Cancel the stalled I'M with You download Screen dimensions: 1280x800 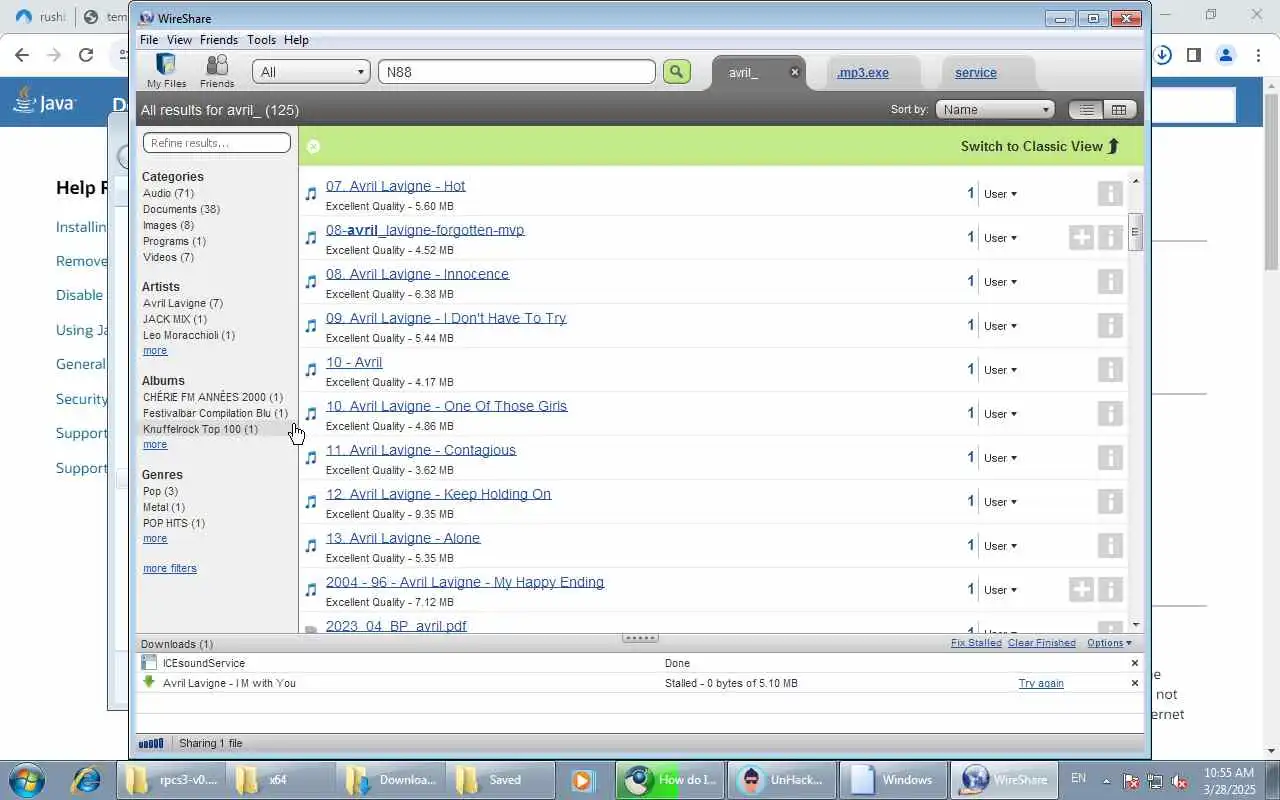point(1135,683)
